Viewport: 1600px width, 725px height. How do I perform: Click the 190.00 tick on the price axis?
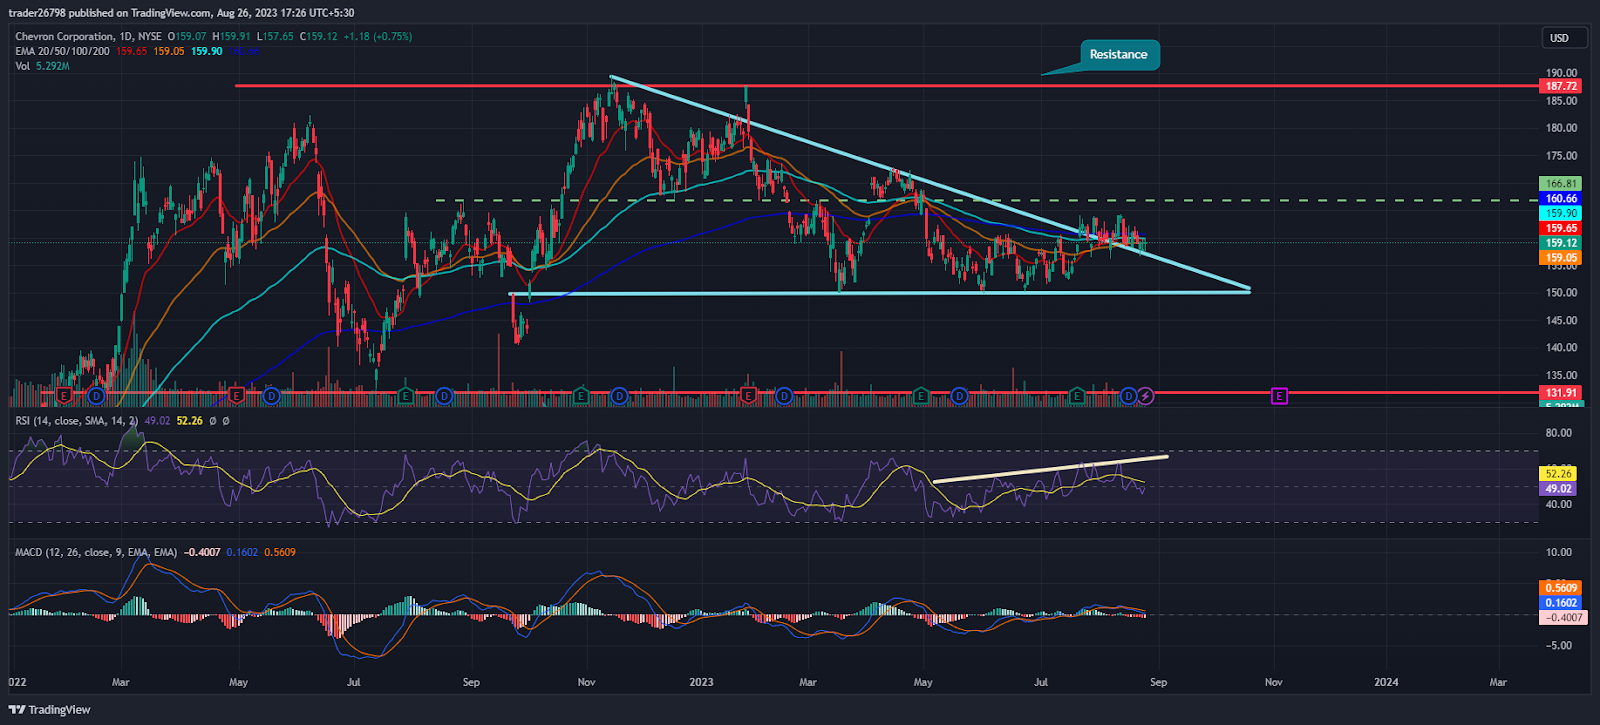click(x=1561, y=73)
